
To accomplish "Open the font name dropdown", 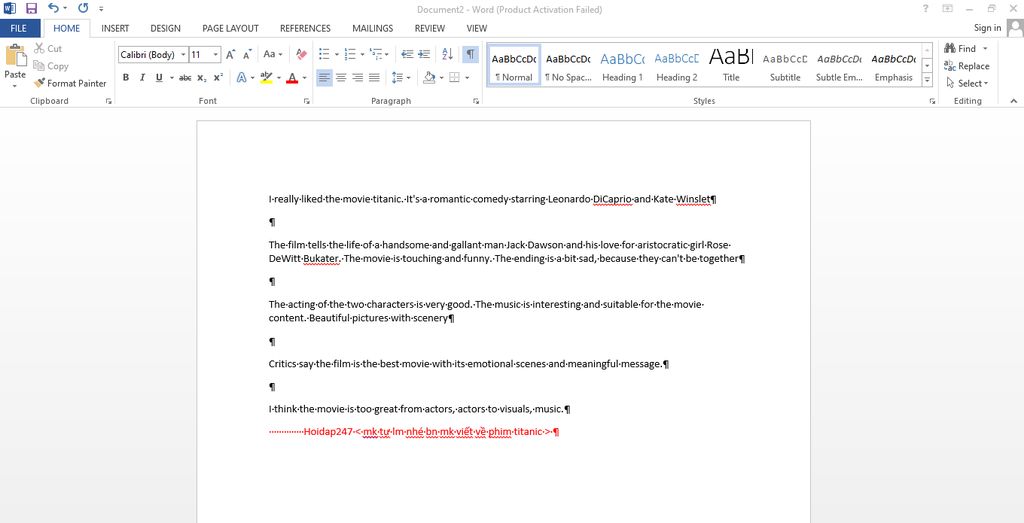I will [x=184, y=55].
